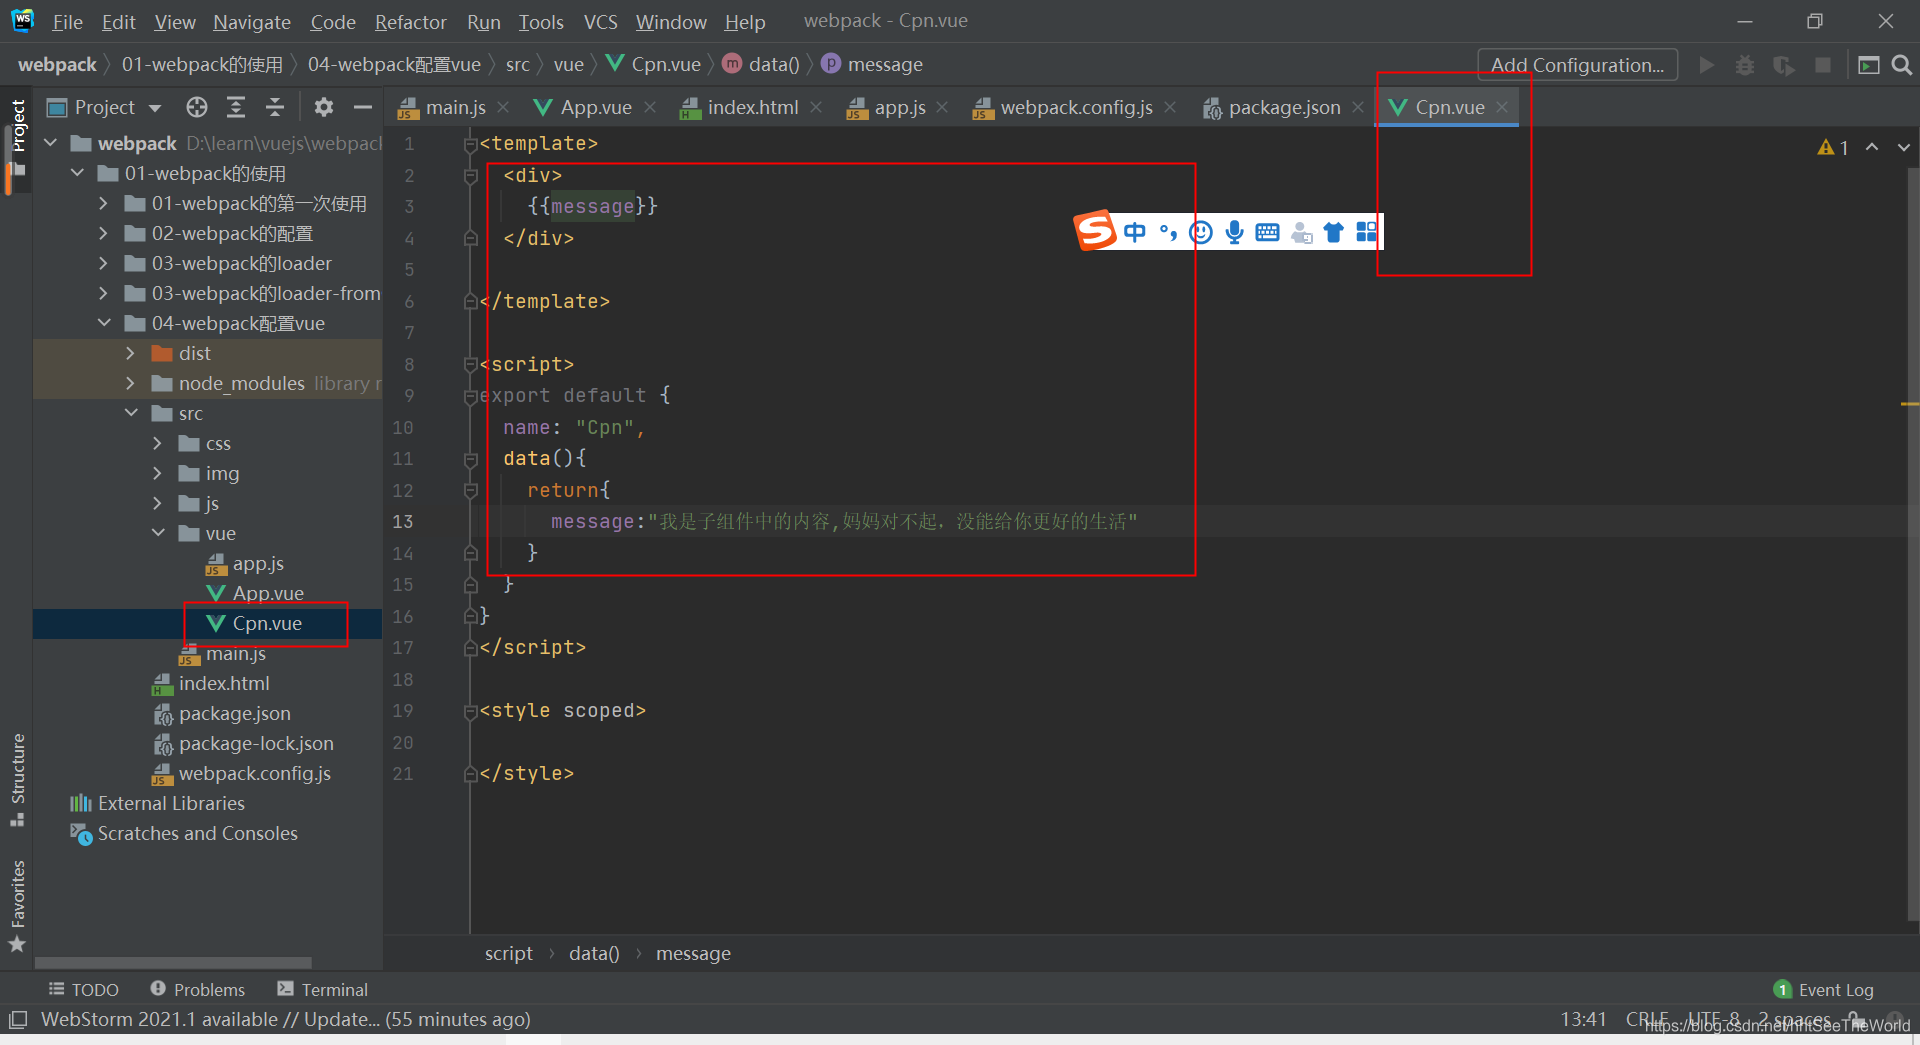Viewport: 1920px width, 1045px height.
Task: Open Sogou soft keyboard icon
Action: tap(1267, 232)
